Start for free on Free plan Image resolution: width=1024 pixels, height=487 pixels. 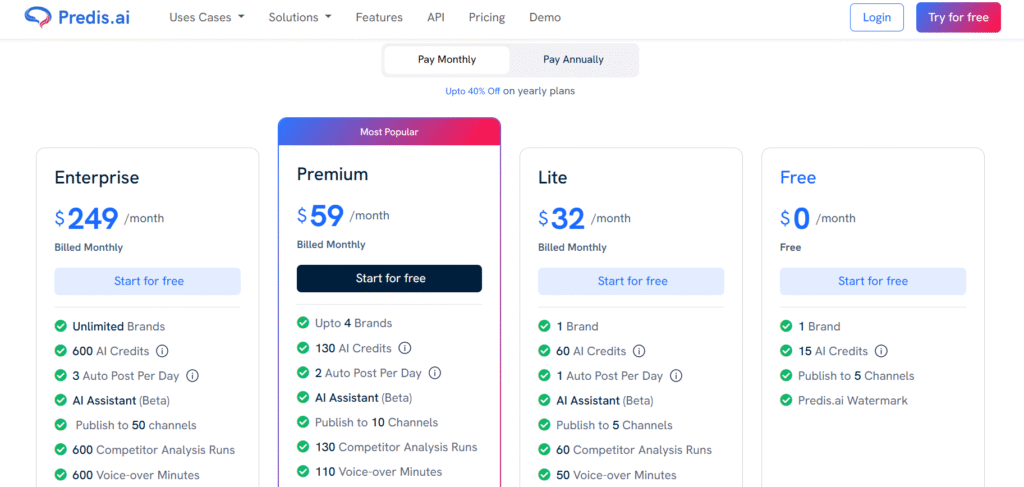[872, 281]
